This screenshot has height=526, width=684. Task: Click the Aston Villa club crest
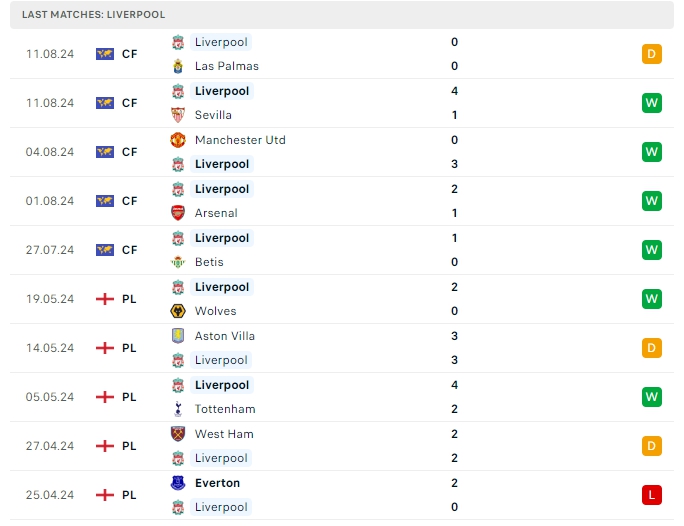(177, 336)
